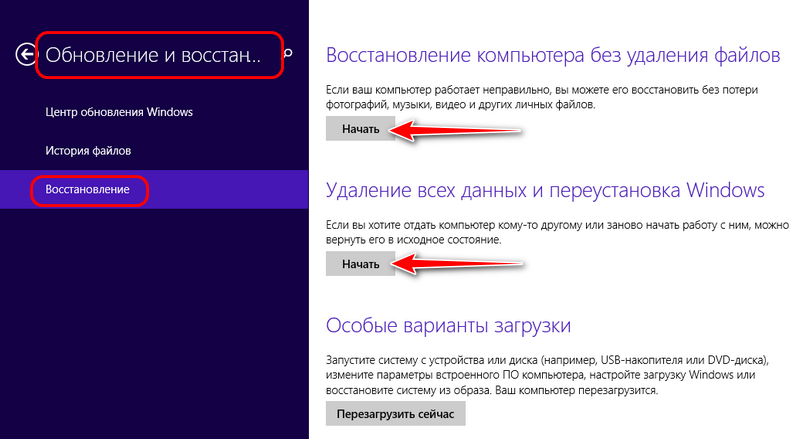Click Начать under restore without deleting files

tap(360, 129)
